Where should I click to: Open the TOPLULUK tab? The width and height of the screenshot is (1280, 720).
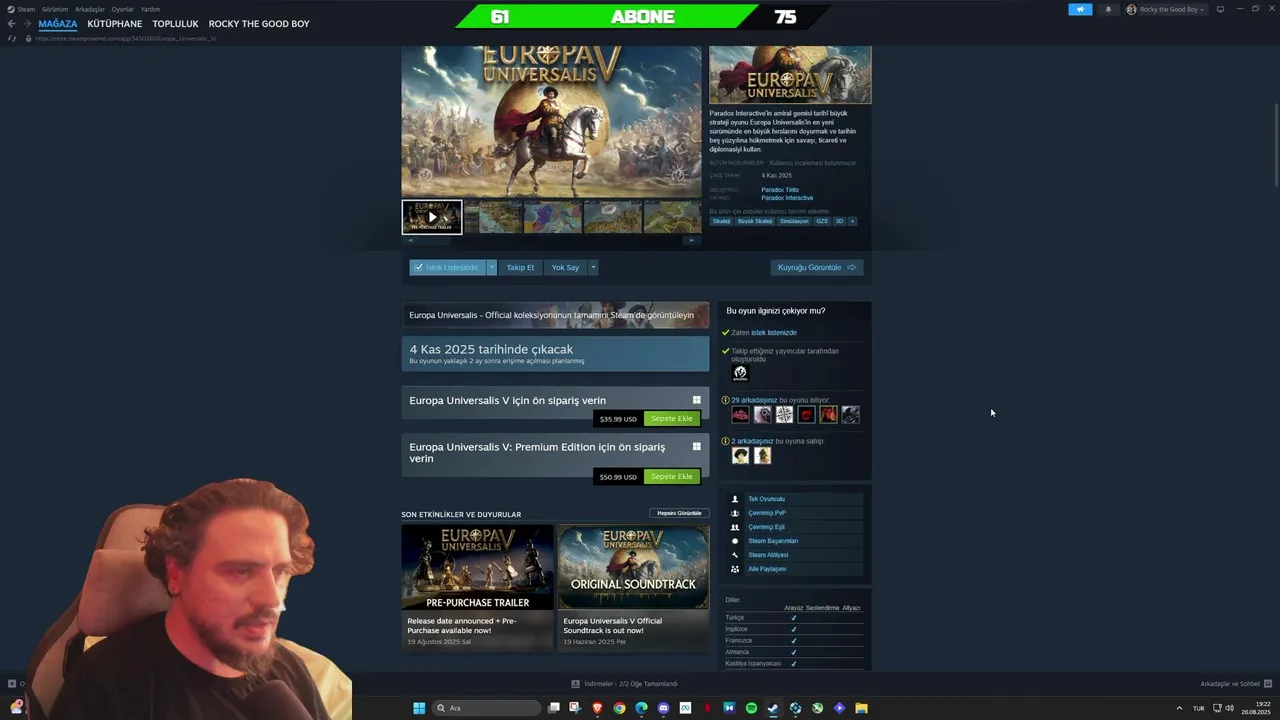[175, 24]
